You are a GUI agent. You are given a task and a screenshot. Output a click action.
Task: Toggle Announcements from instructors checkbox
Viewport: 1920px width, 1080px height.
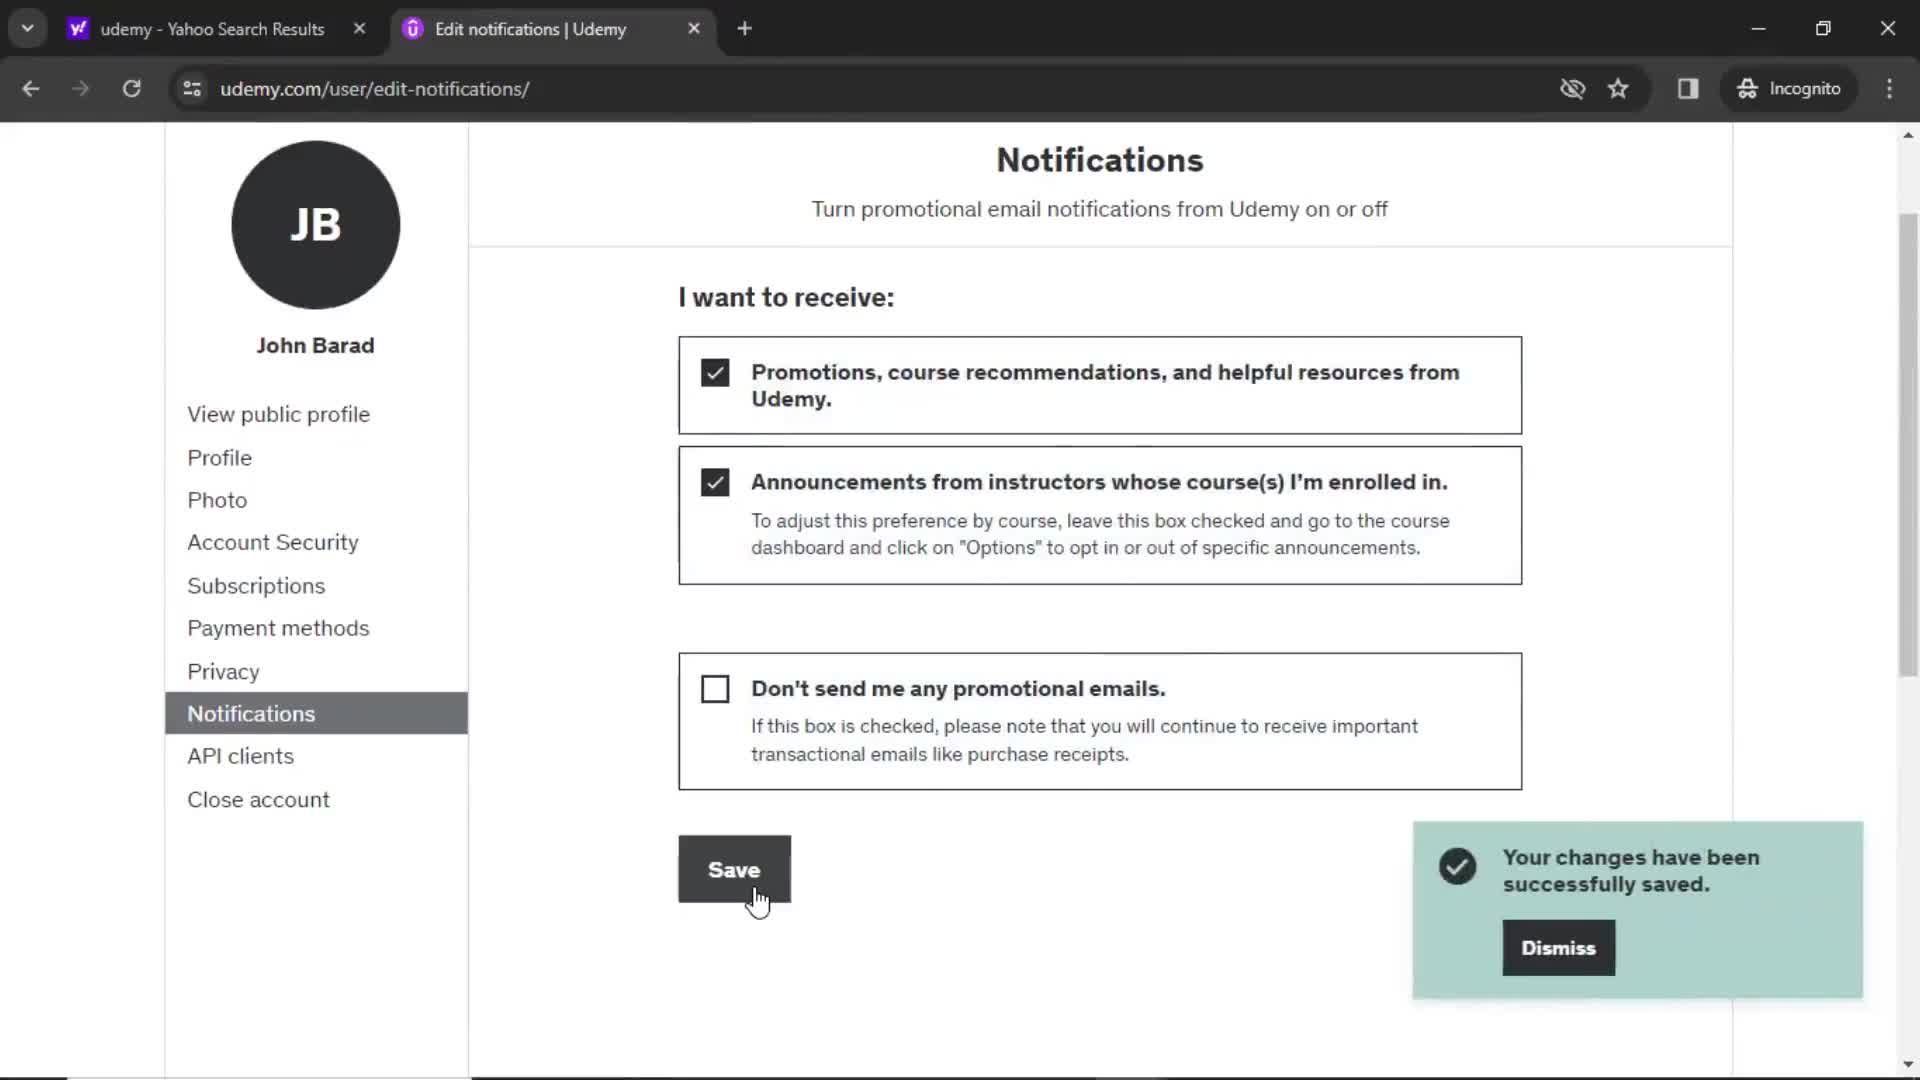(x=716, y=481)
